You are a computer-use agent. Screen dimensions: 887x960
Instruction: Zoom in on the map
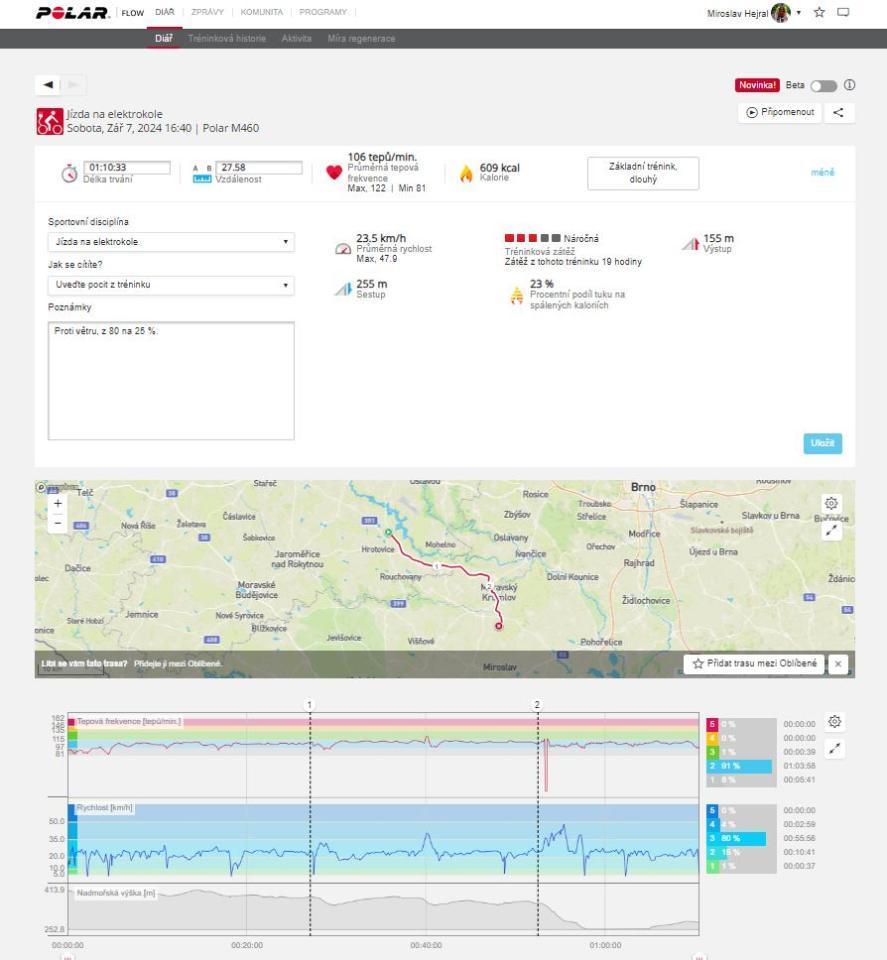click(57, 505)
